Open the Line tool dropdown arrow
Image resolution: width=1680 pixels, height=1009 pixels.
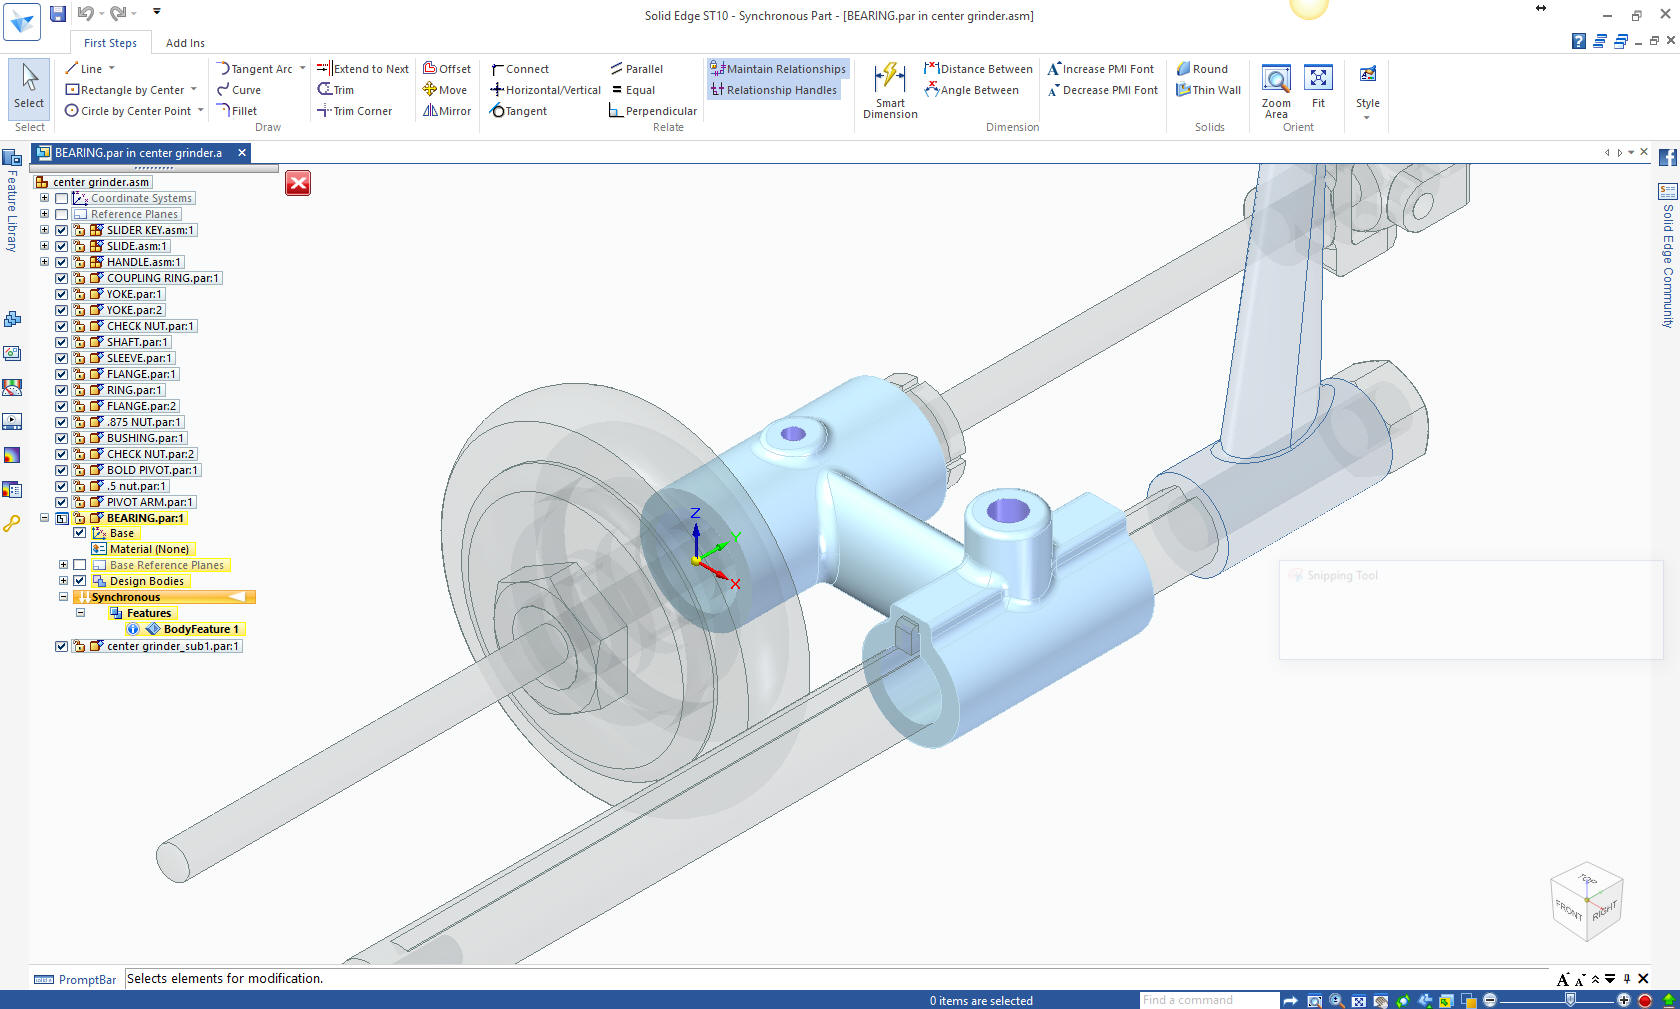pyautogui.click(x=112, y=69)
